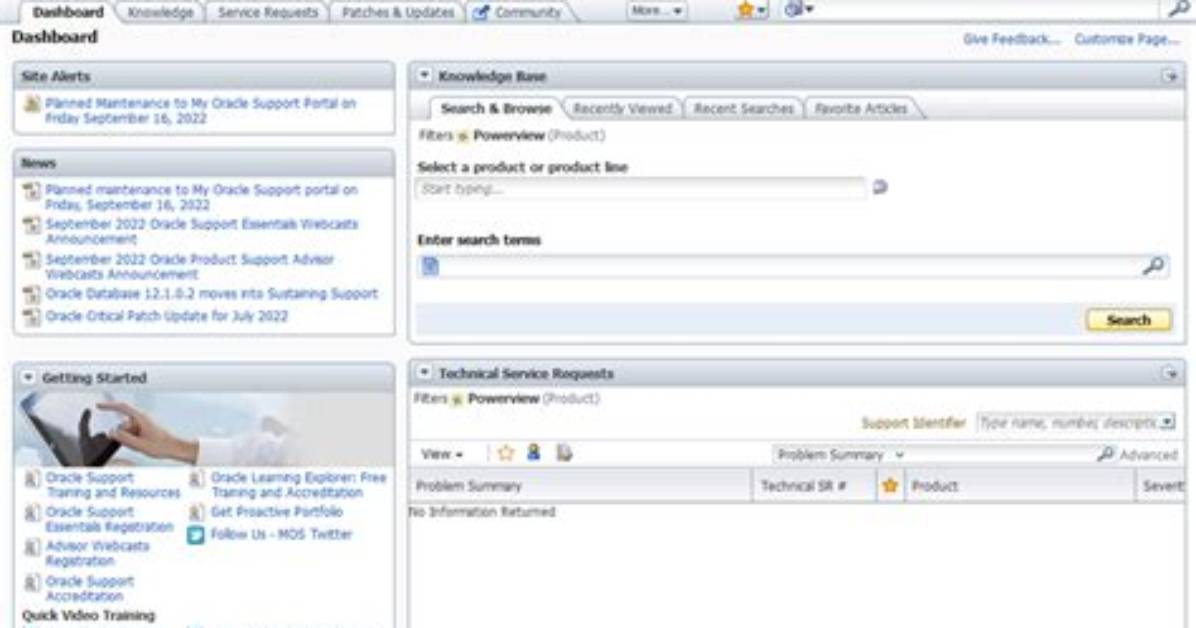Image resolution: width=1196 pixels, height=628 pixels.
Task: Open Oracle Database 12.1.0.2 Sustaining Support news
Action: coord(211,294)
